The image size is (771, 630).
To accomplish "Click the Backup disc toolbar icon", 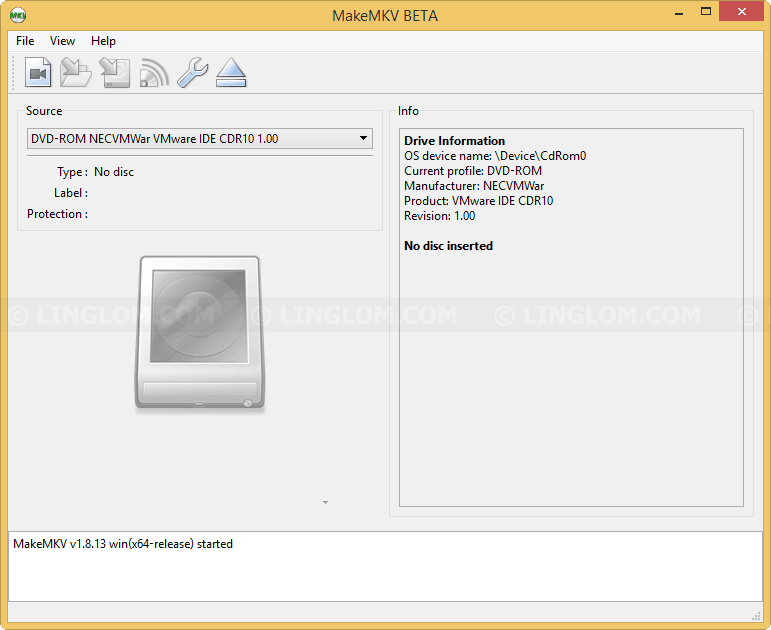I will click(x=115, y=72).
